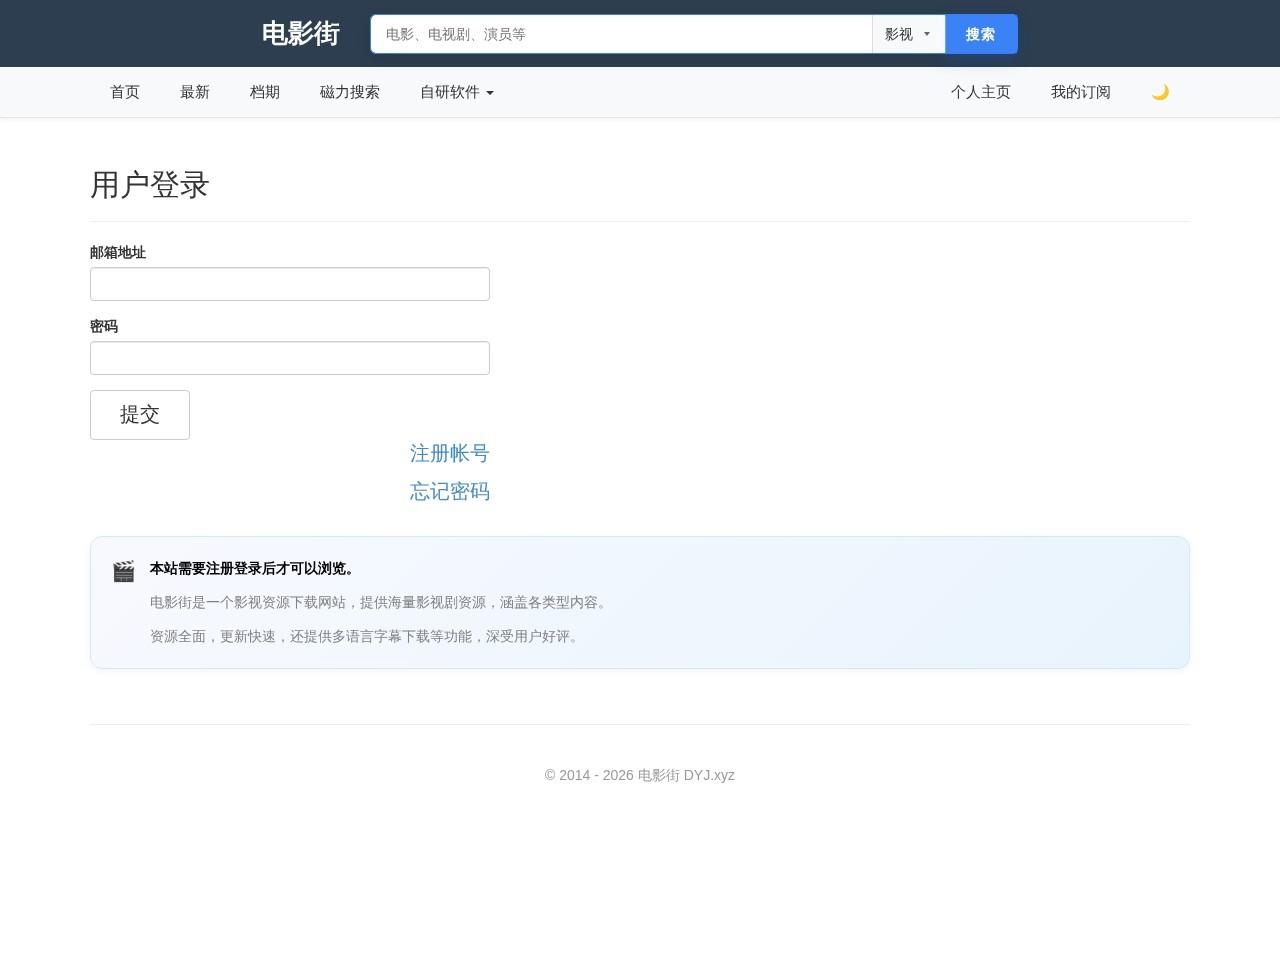Click the line starting 资源全面，更新快速
Viewport: 1280px width, 960px height.
[367, 636]
